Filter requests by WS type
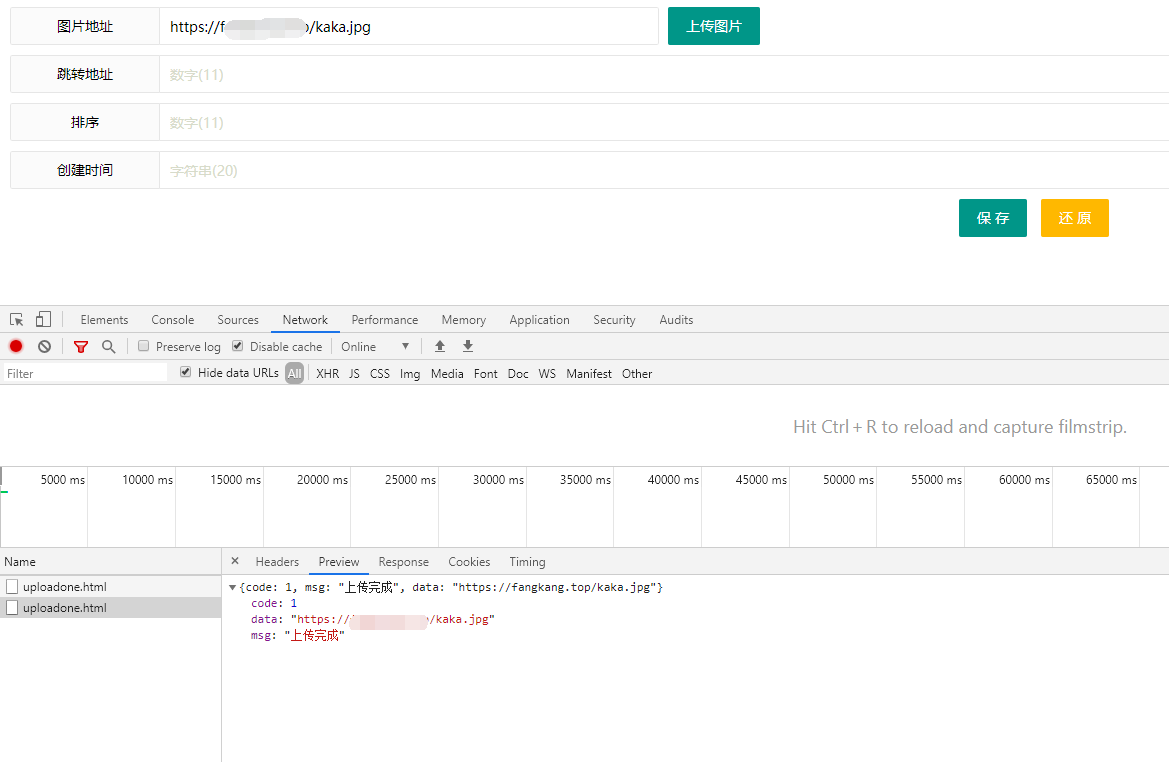 coord(547,374)
